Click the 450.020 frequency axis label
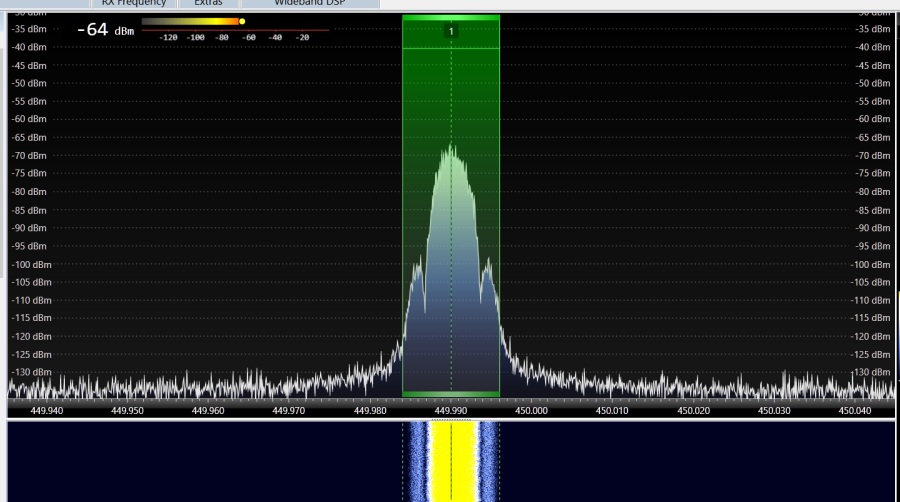The width and height of the screenshot is (900, 502). [x=693, y=411]
